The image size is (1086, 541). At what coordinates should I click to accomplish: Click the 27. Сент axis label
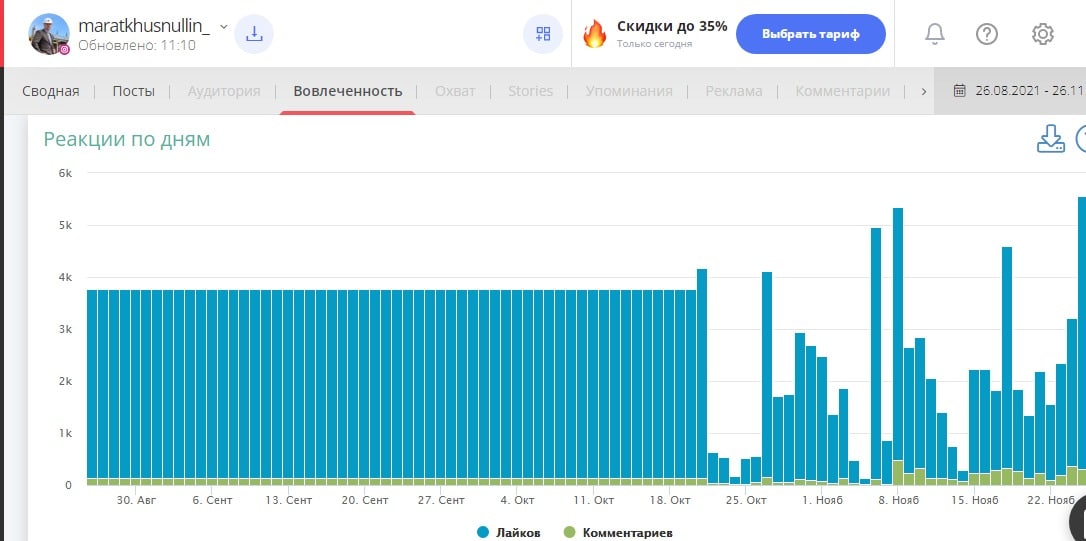[441, 500]
